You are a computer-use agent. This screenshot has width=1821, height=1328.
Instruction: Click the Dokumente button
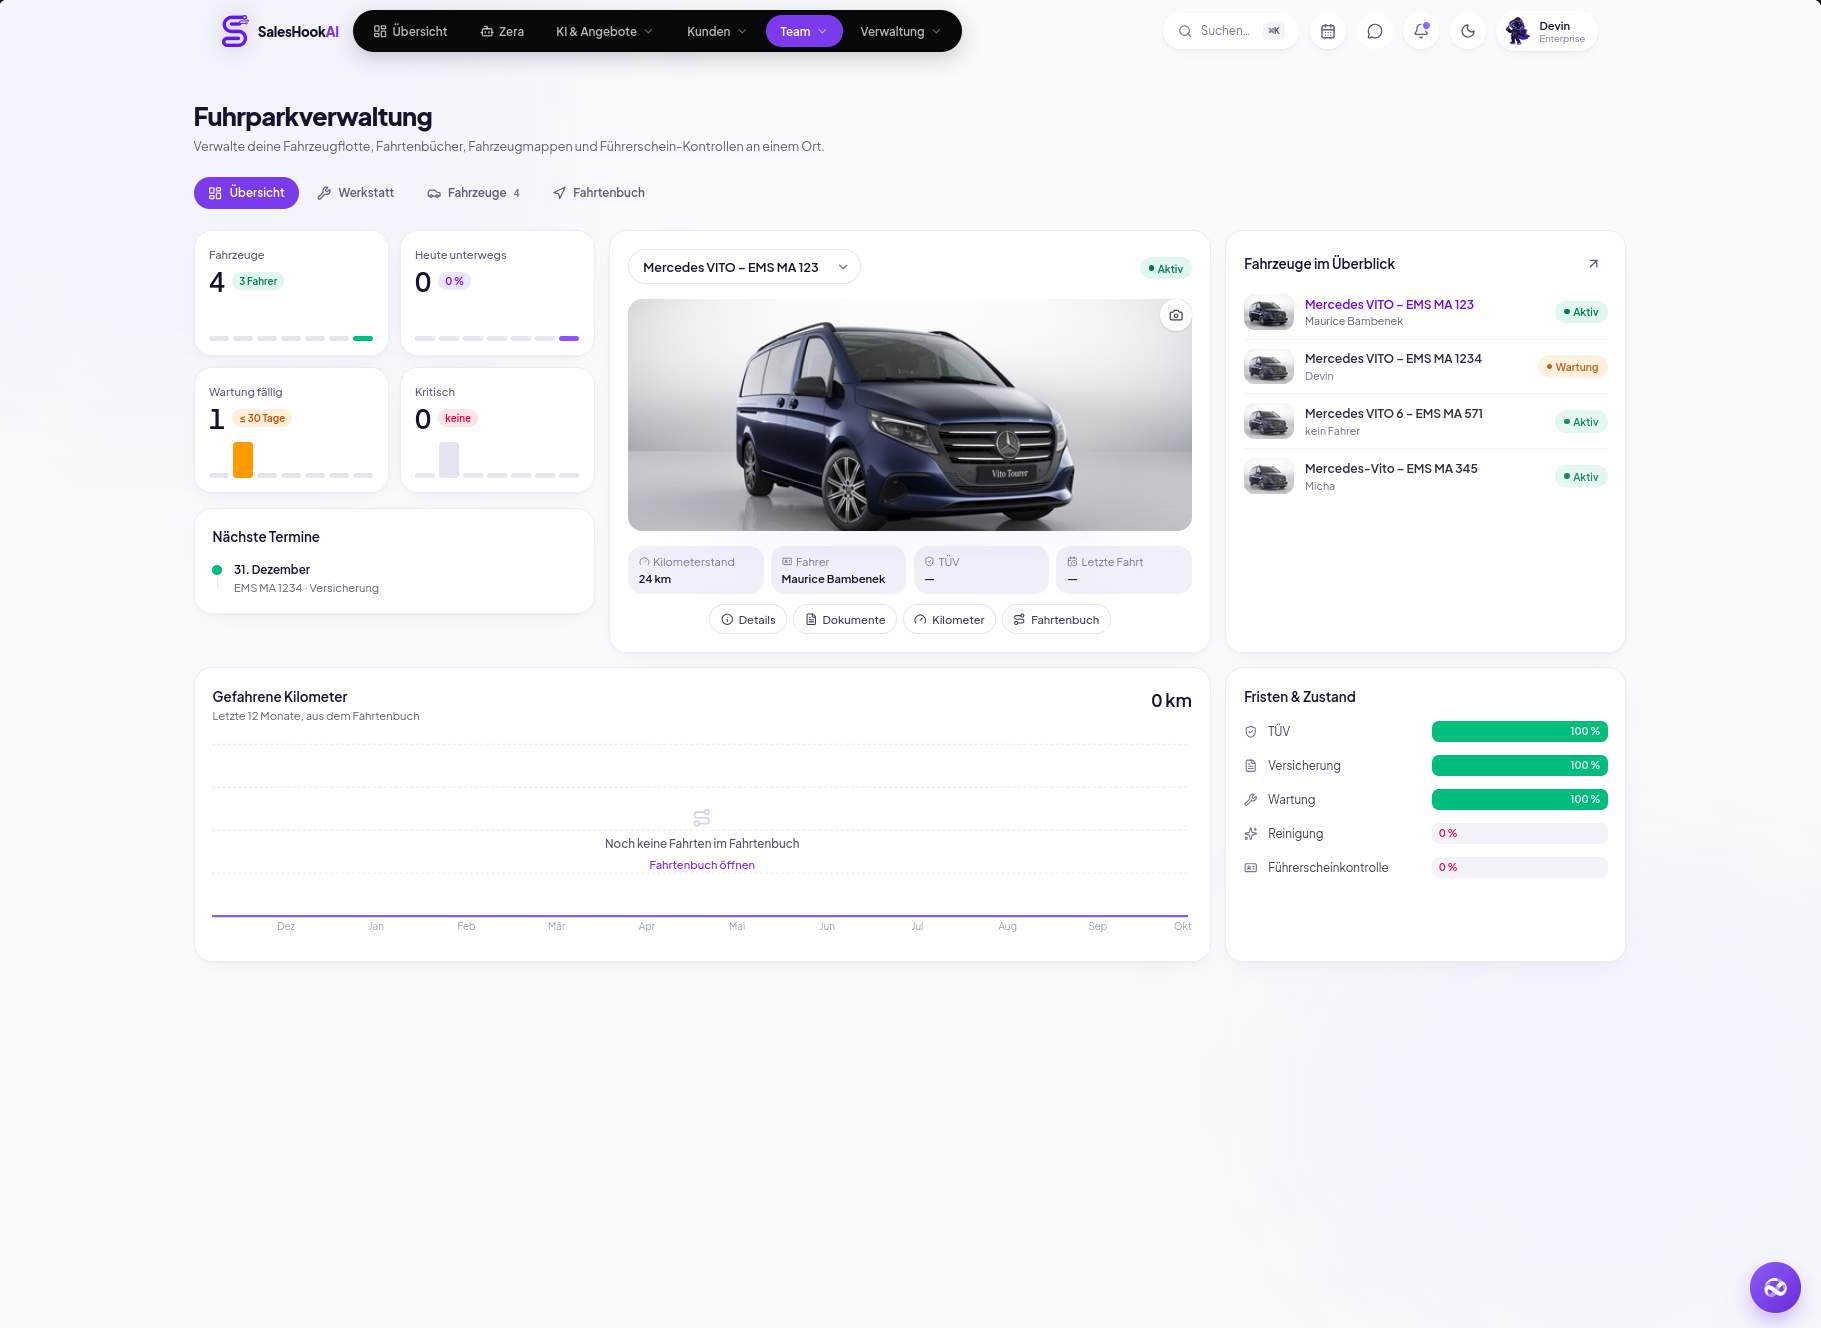tap(845, 620)
